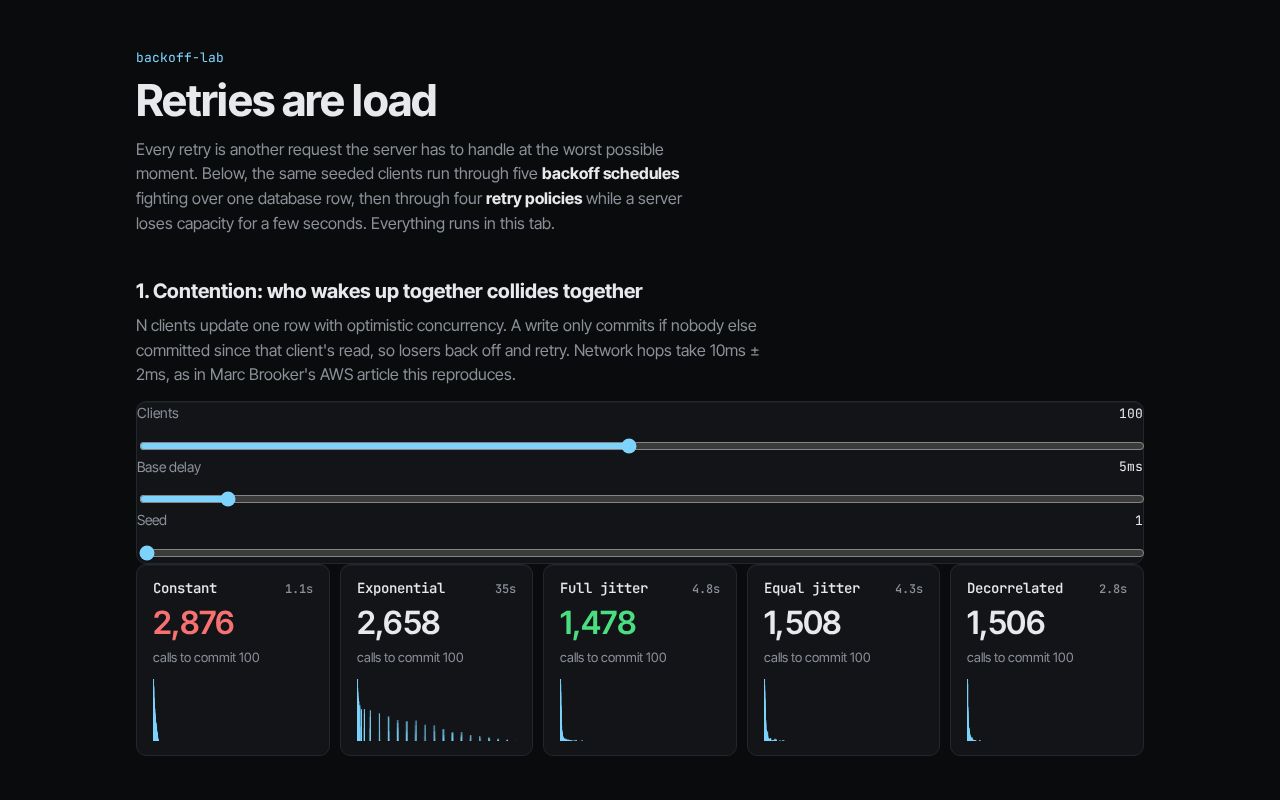
Task: Click the "Clients" slider label
Action: pyautogui.click(x=158, y=414)
